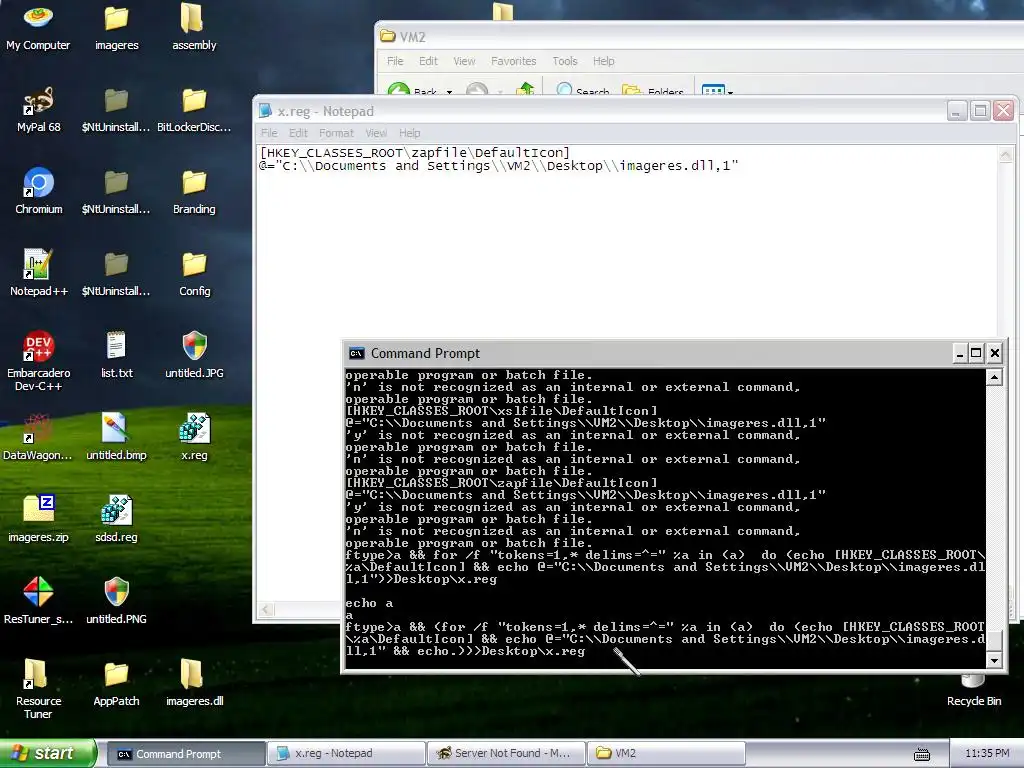
Task: Open Notepad Edit menu
Action: point(298,133)
